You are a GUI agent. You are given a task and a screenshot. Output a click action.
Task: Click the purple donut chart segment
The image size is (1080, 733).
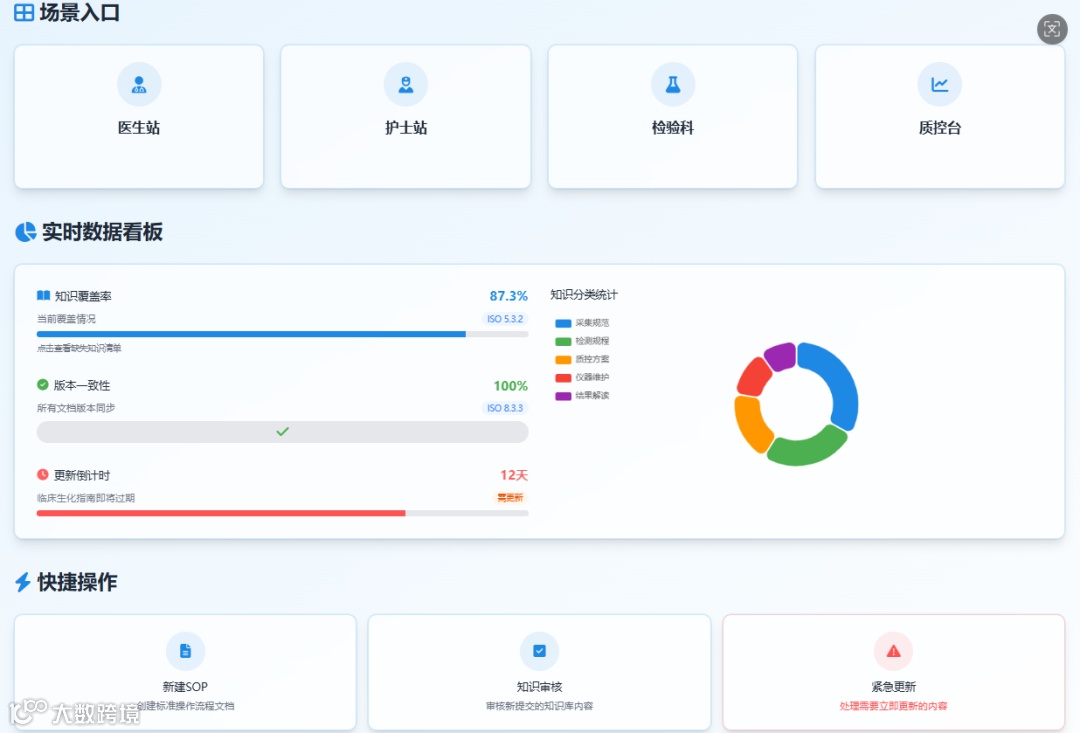pyautogui.click(x=781, y=356)
